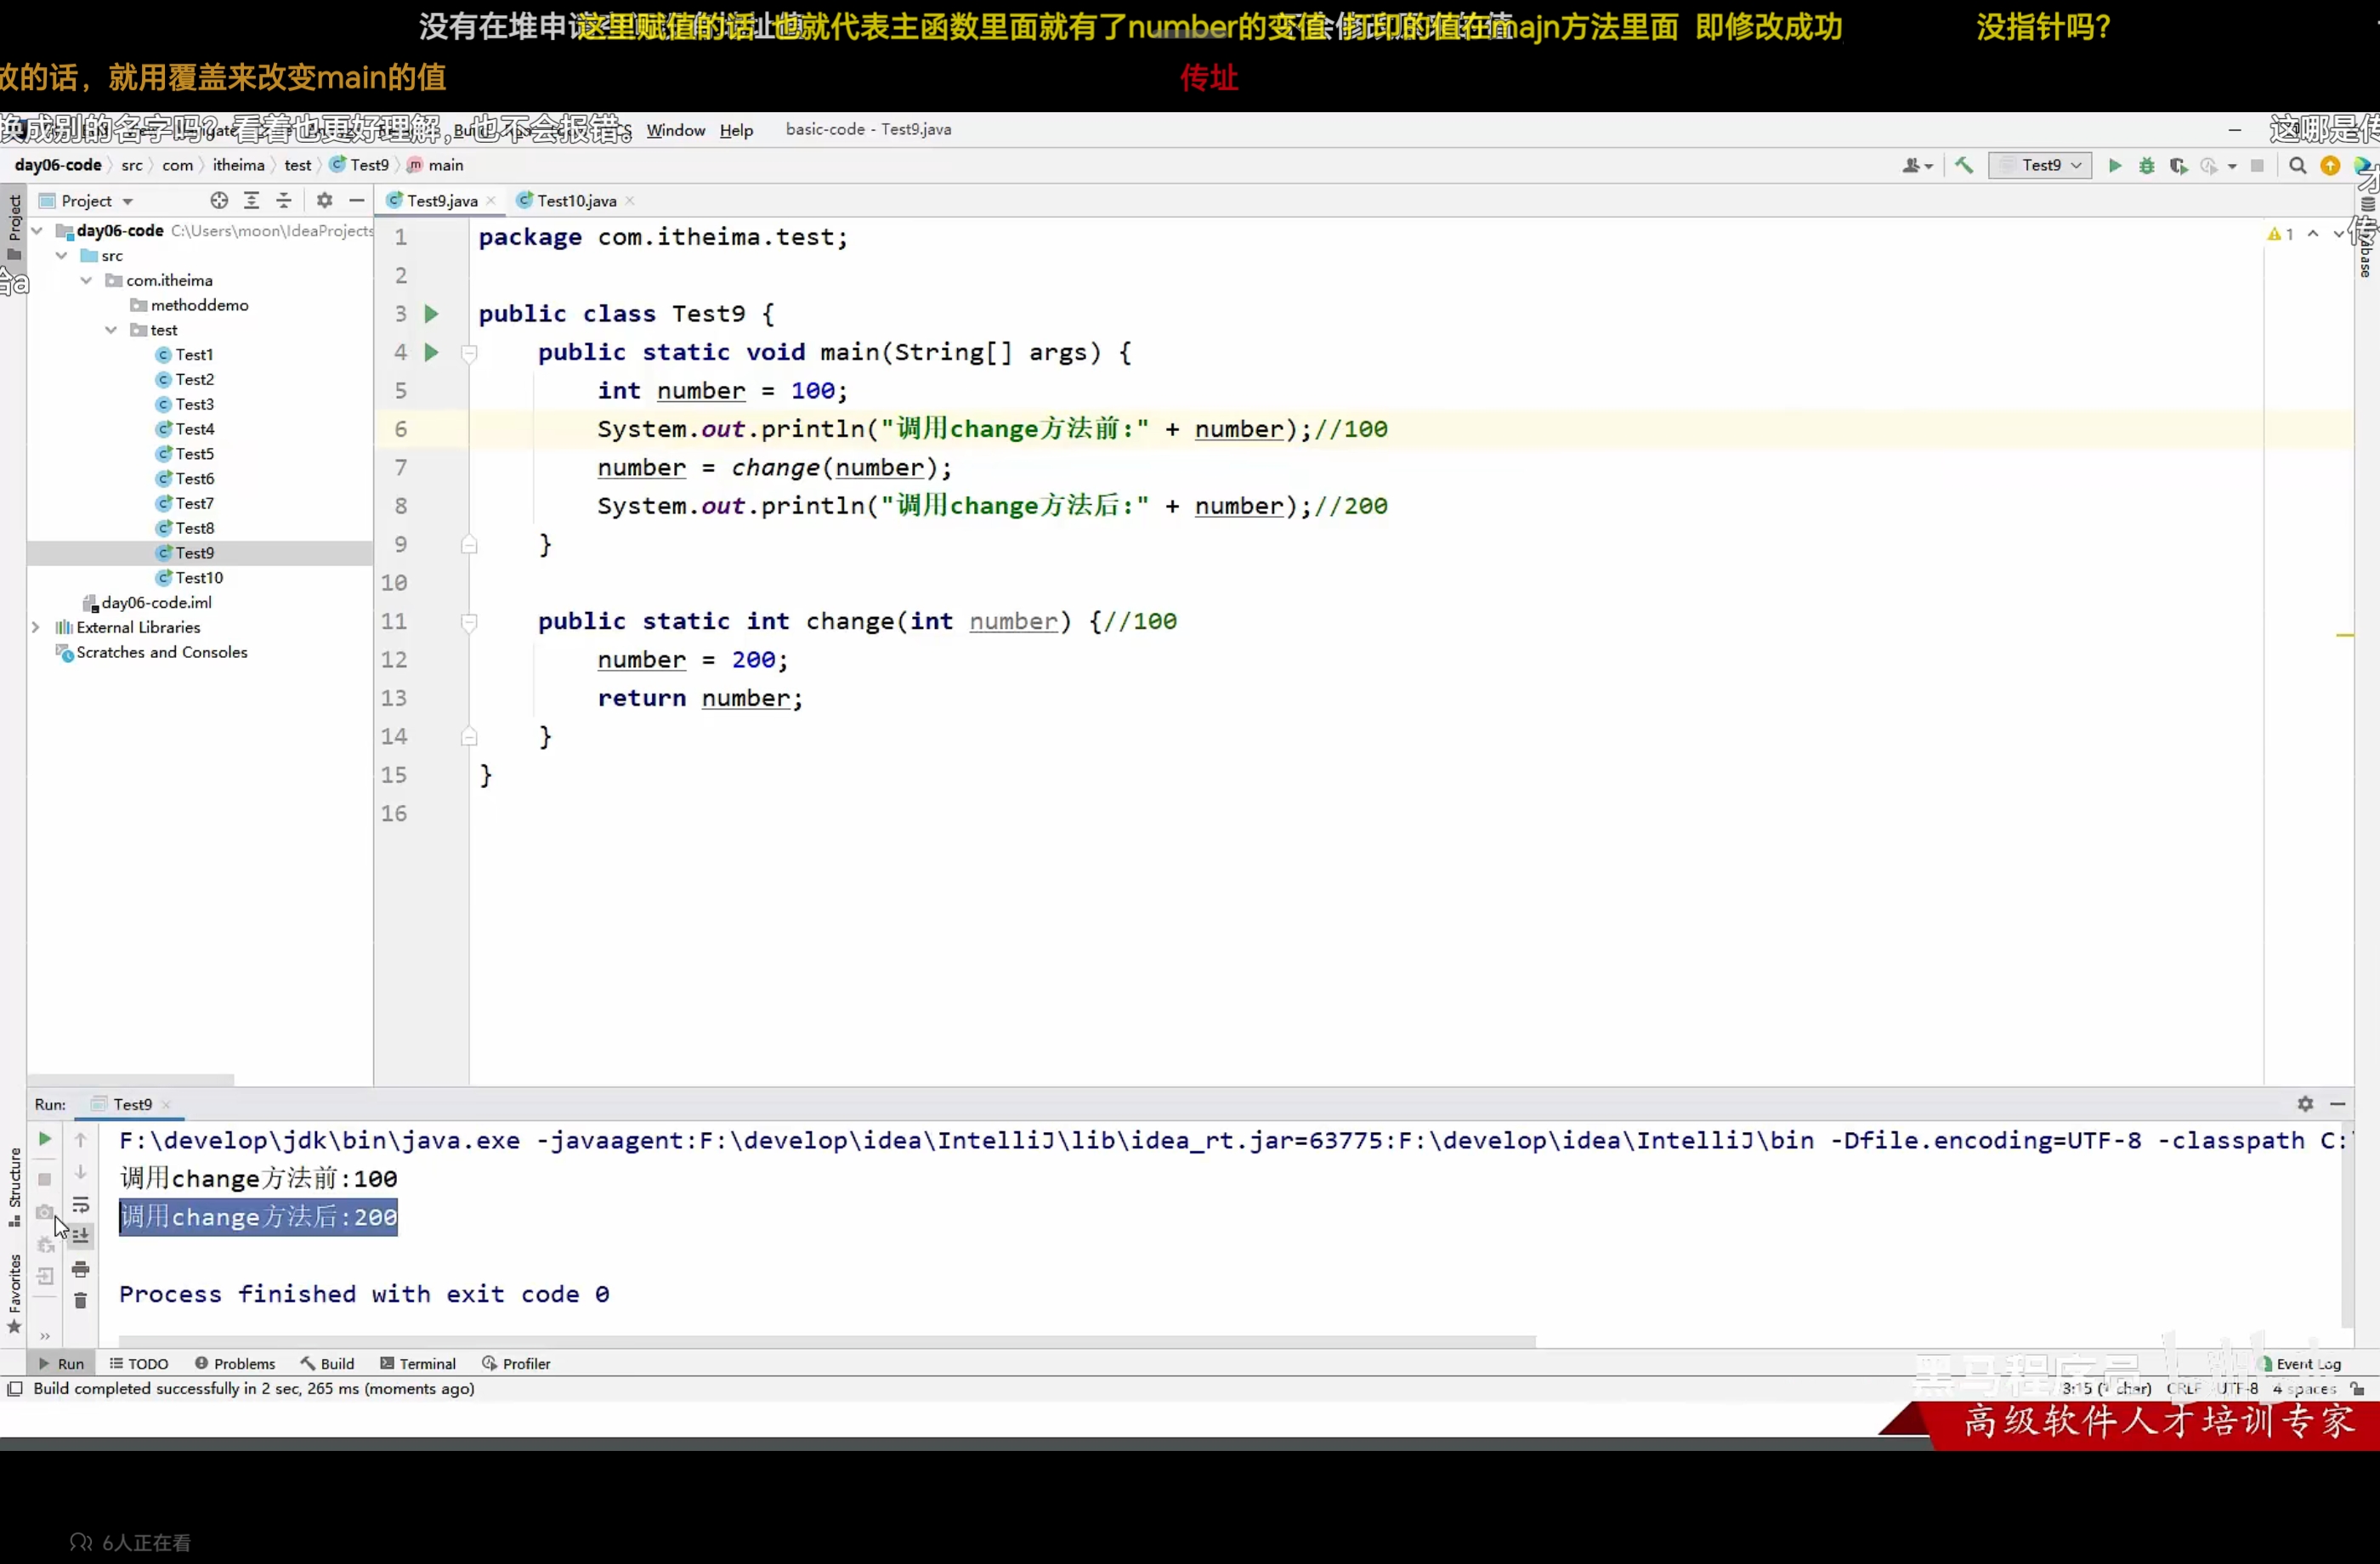Open the Terminal tool window
Image resolution: width=2380 pixels, height=1564 pixels.
[x=418, y=1363]
